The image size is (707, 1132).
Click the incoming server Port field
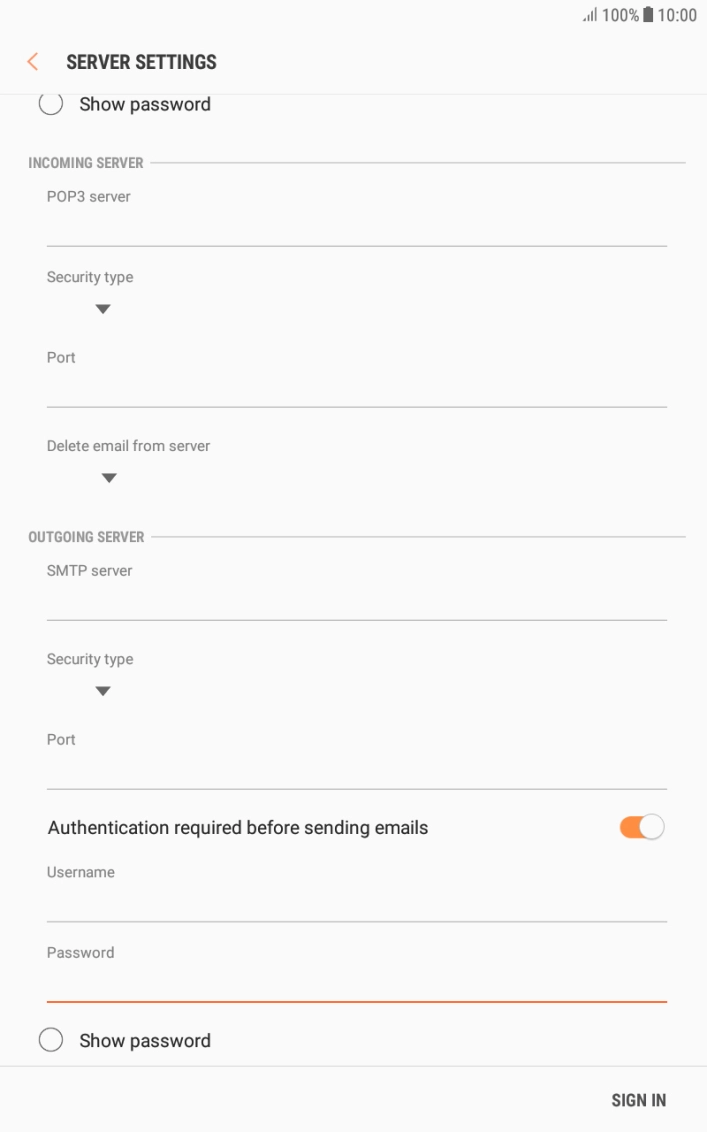(x=356, y=389)
